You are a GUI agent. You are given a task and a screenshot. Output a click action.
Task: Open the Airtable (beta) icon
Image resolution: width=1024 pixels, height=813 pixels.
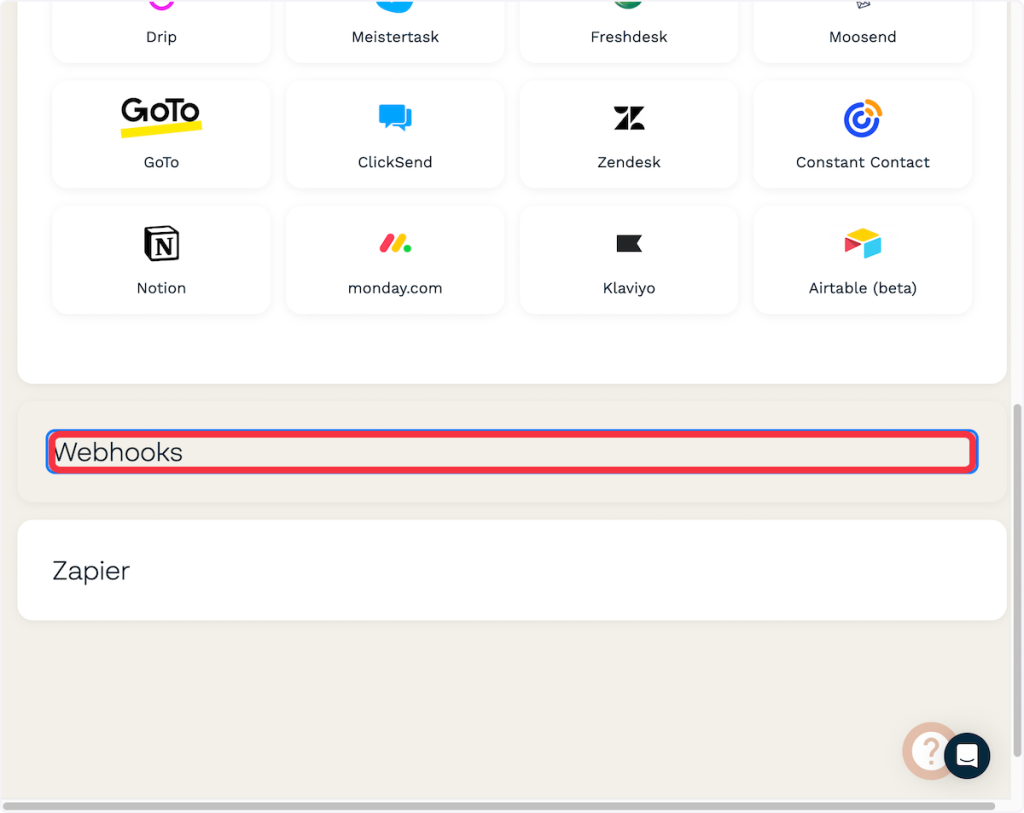[862, 244]
